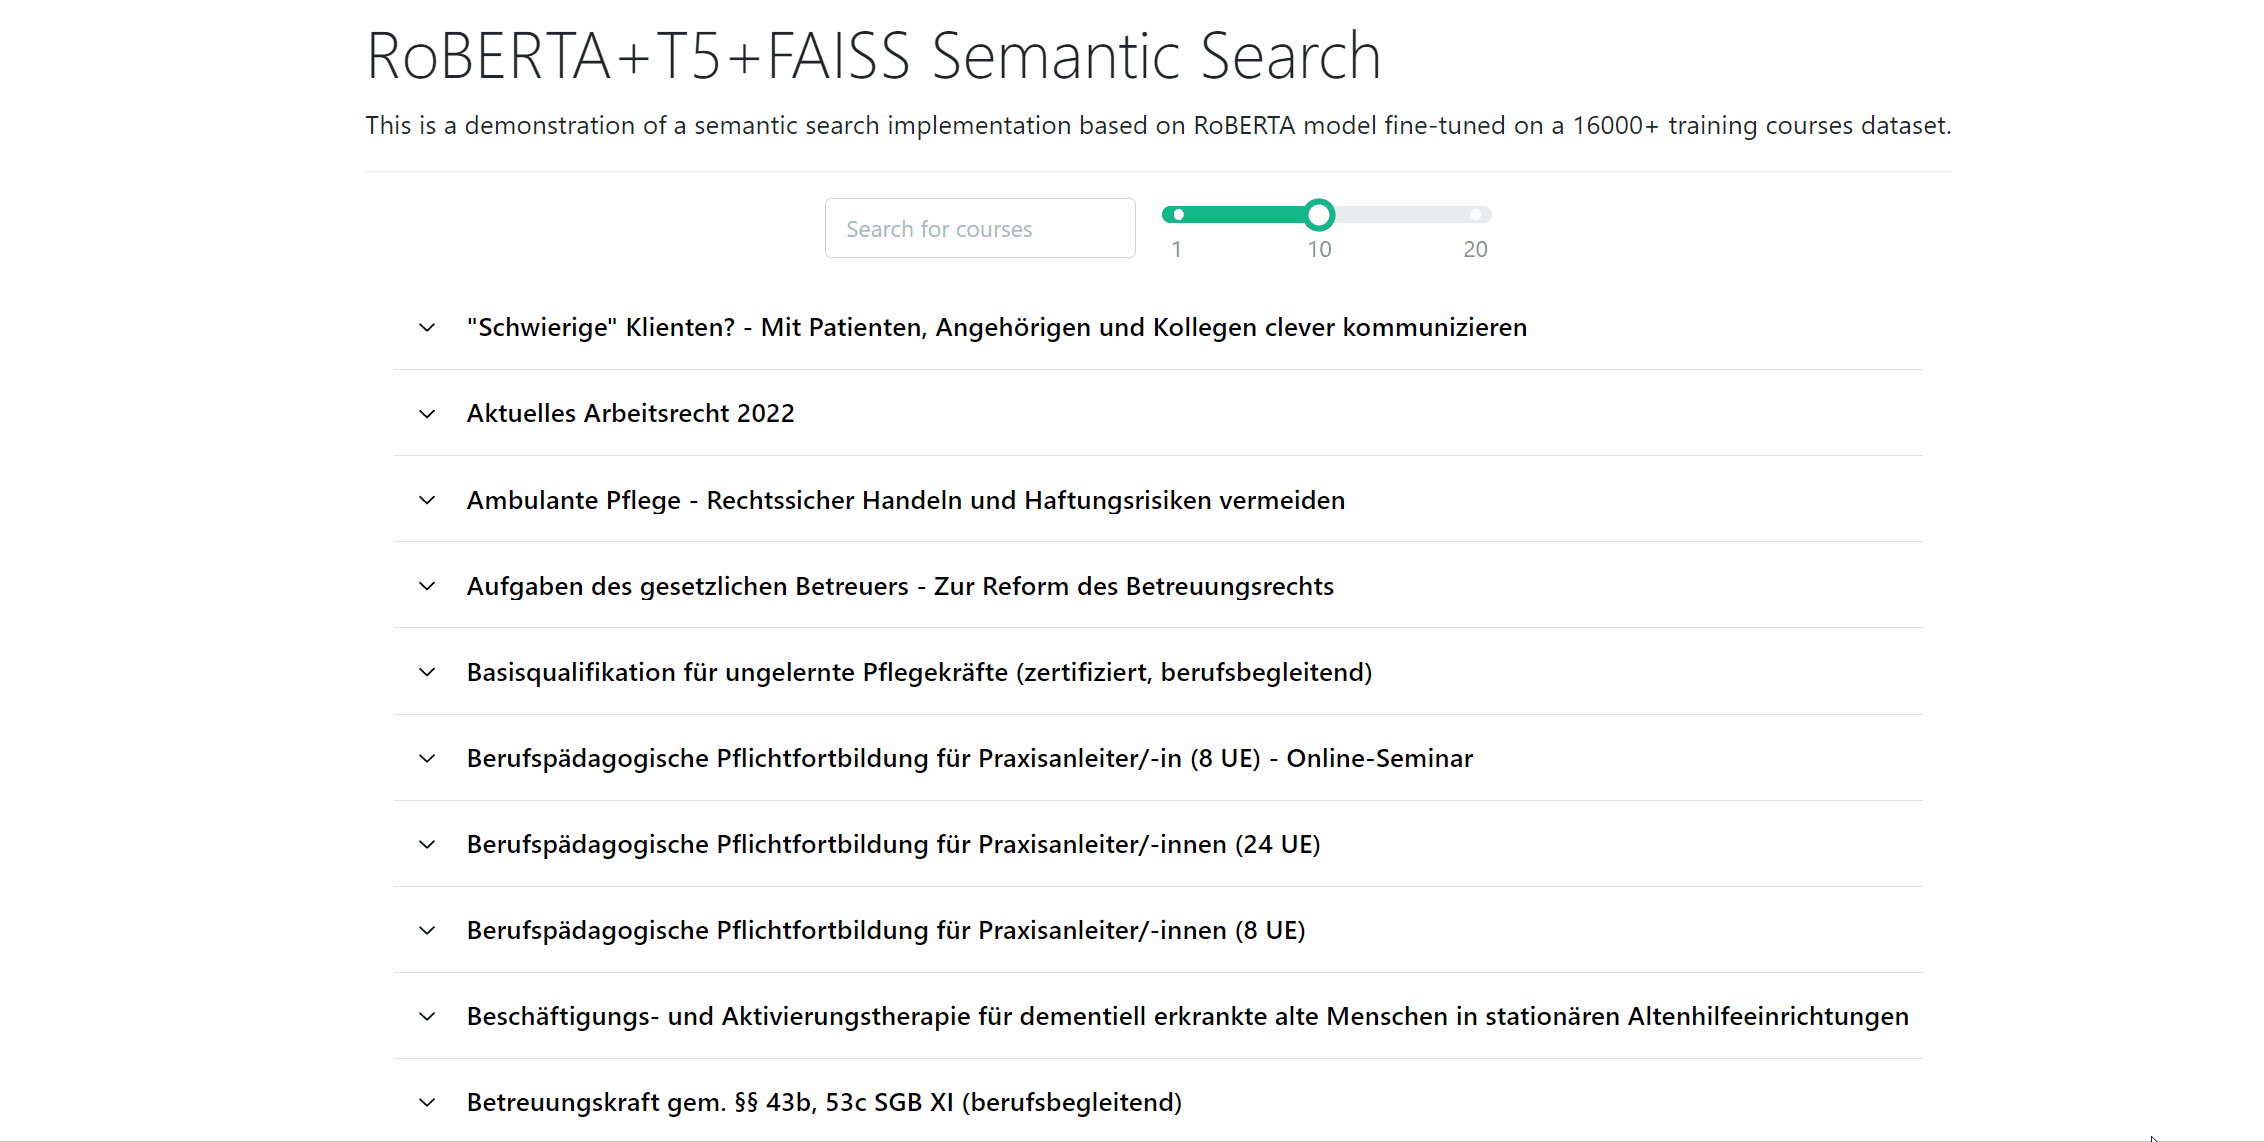Expand chevron for Aktuelles Arbeitsrecht 2022
2264x1142 pixels.
tap(427, 413)
